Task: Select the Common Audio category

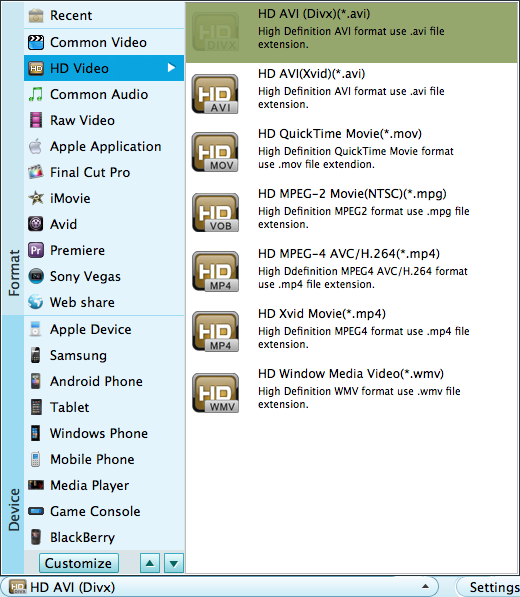Action: [x=104, y=94]
